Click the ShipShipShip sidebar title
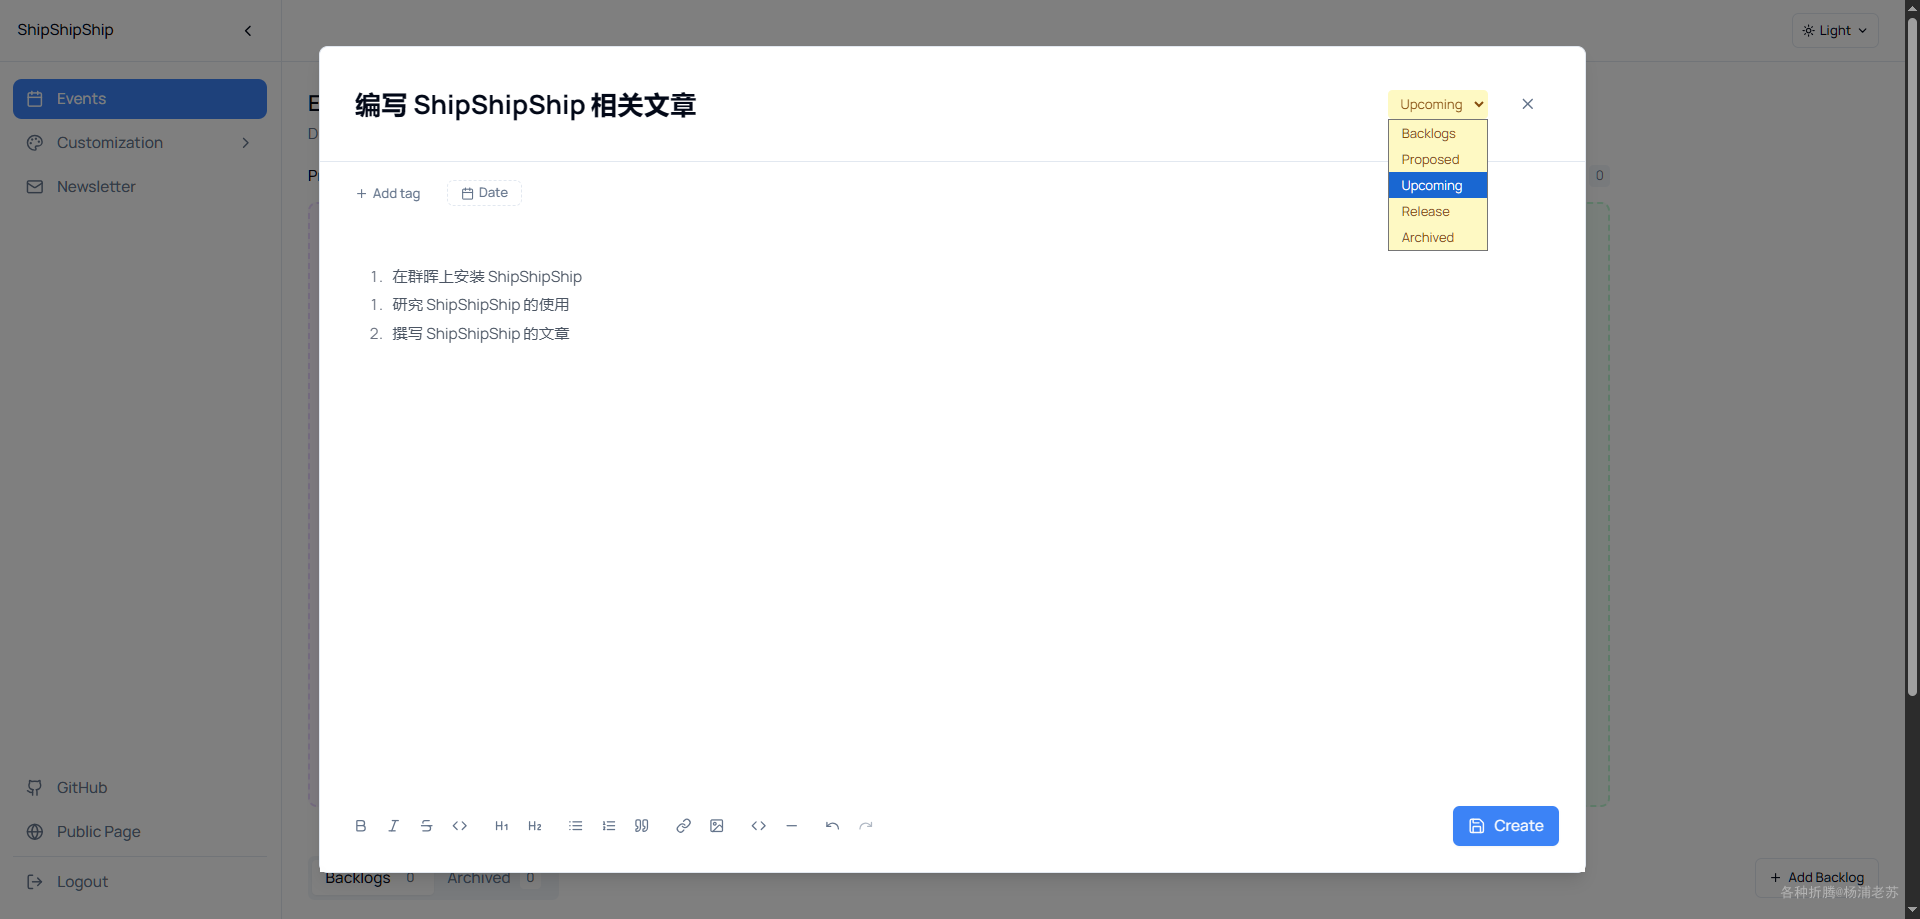Viewport: 1920px width, 919px height. (65, 30)
